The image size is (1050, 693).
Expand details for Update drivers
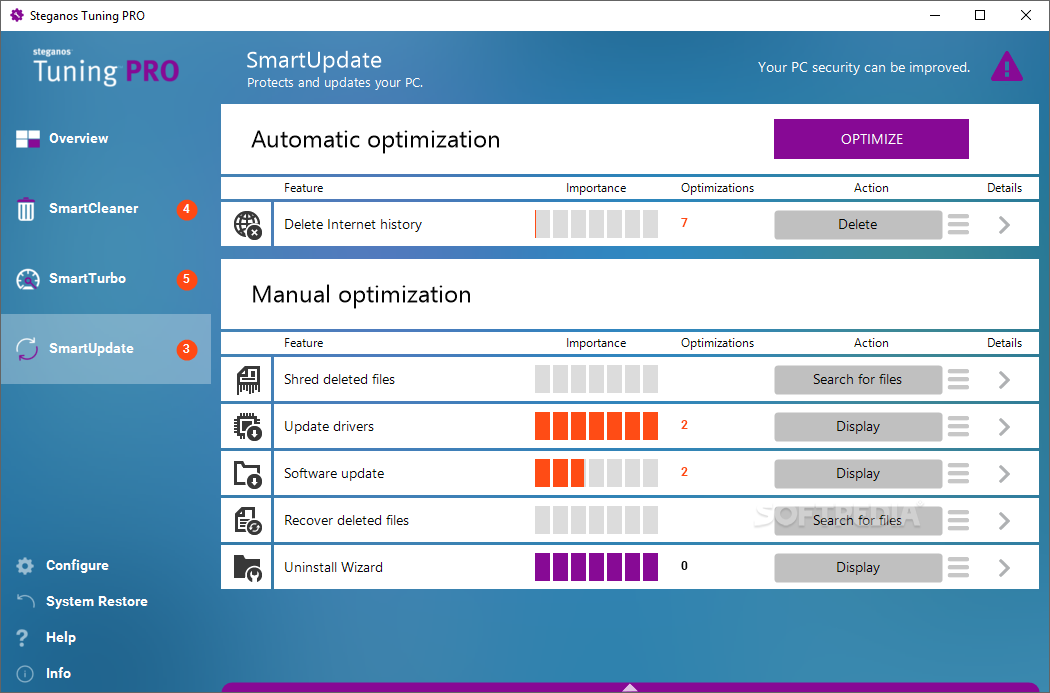[x=1004, y=427]
